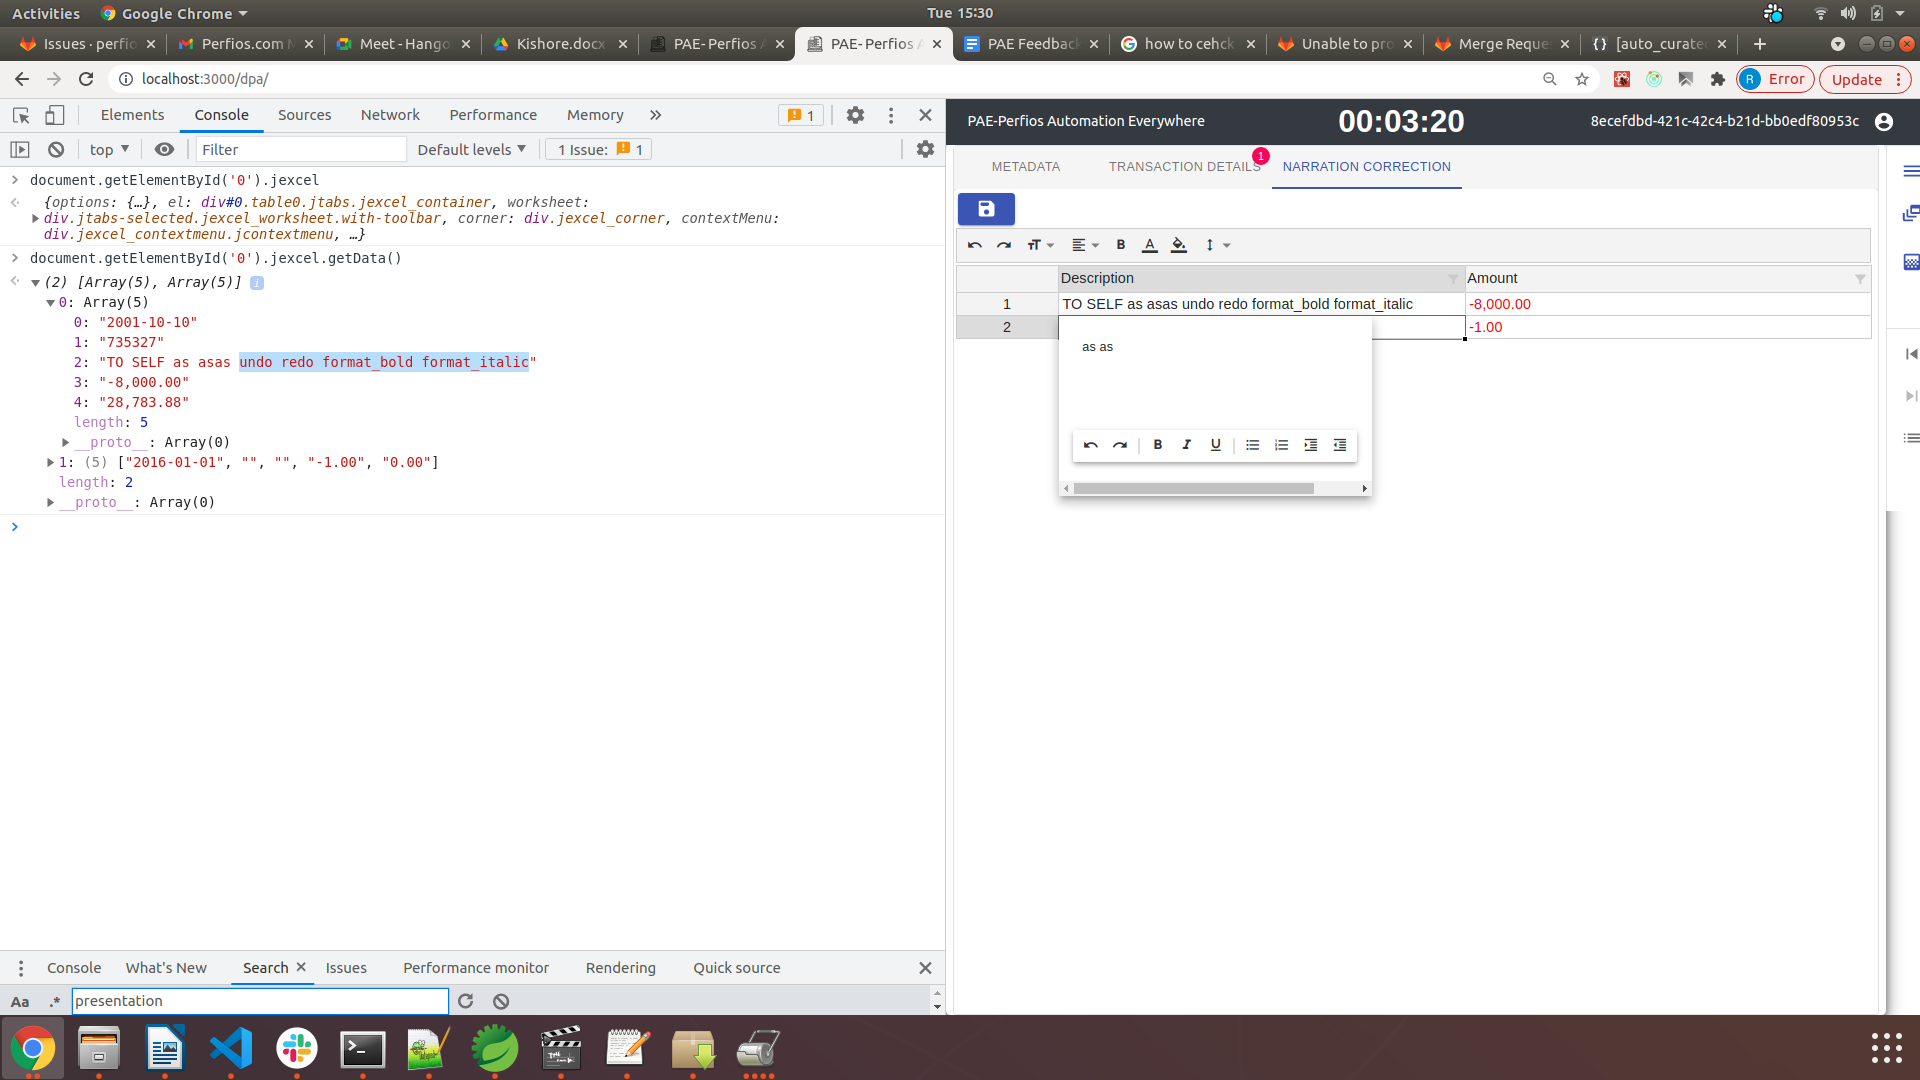Image resolution: width=1920 pixels, height=1080 pixels.
Task: Switch to the TRANSACTION DETAILS tab
Action: [x=1184, y=167]
